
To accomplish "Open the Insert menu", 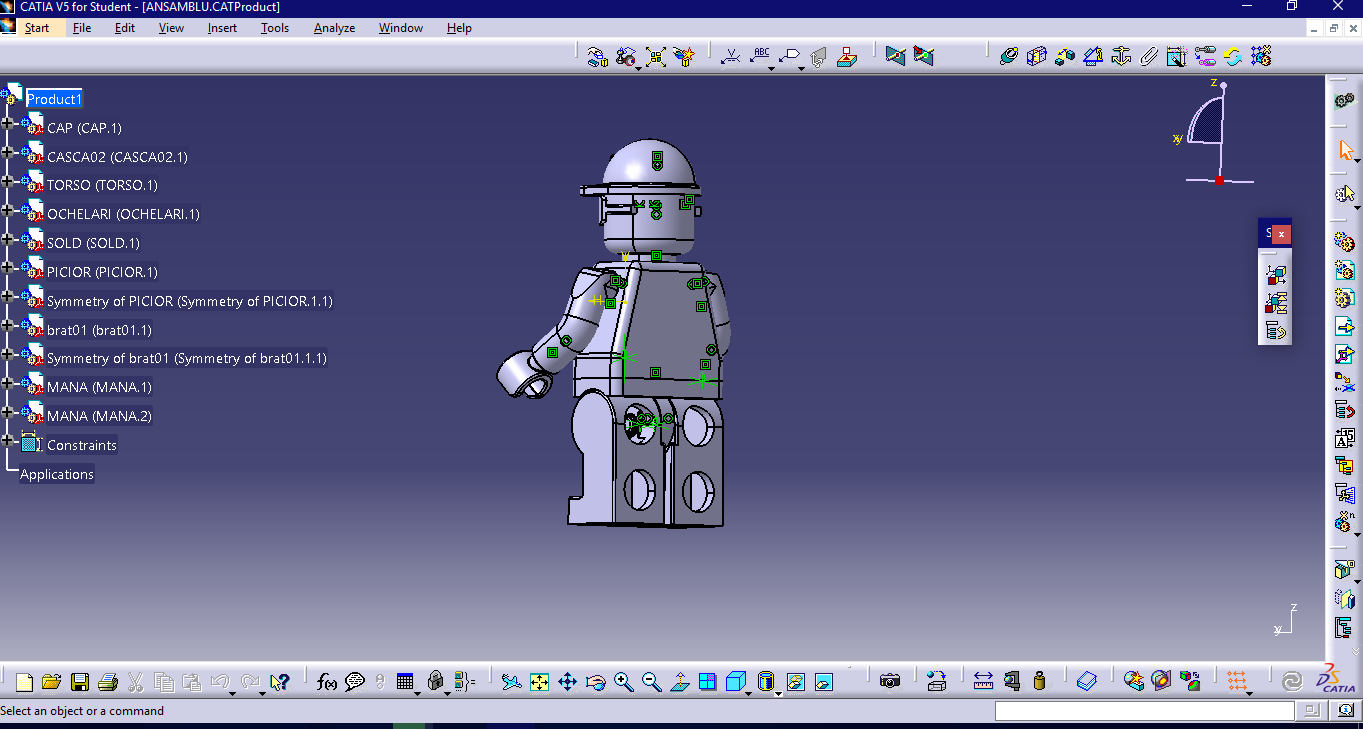I will (x=222, y=28).
